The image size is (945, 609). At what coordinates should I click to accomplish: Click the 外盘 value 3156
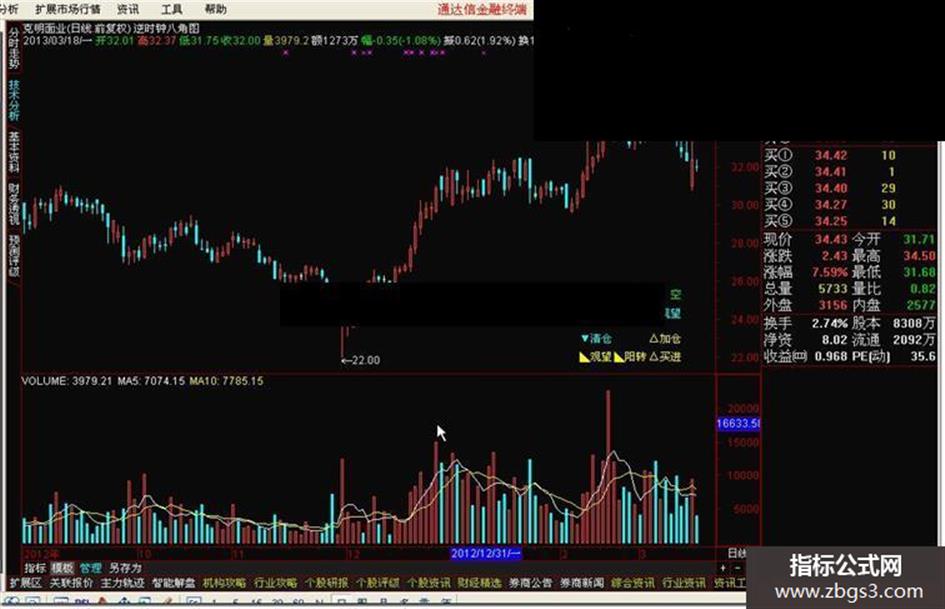tap(834, 306)
